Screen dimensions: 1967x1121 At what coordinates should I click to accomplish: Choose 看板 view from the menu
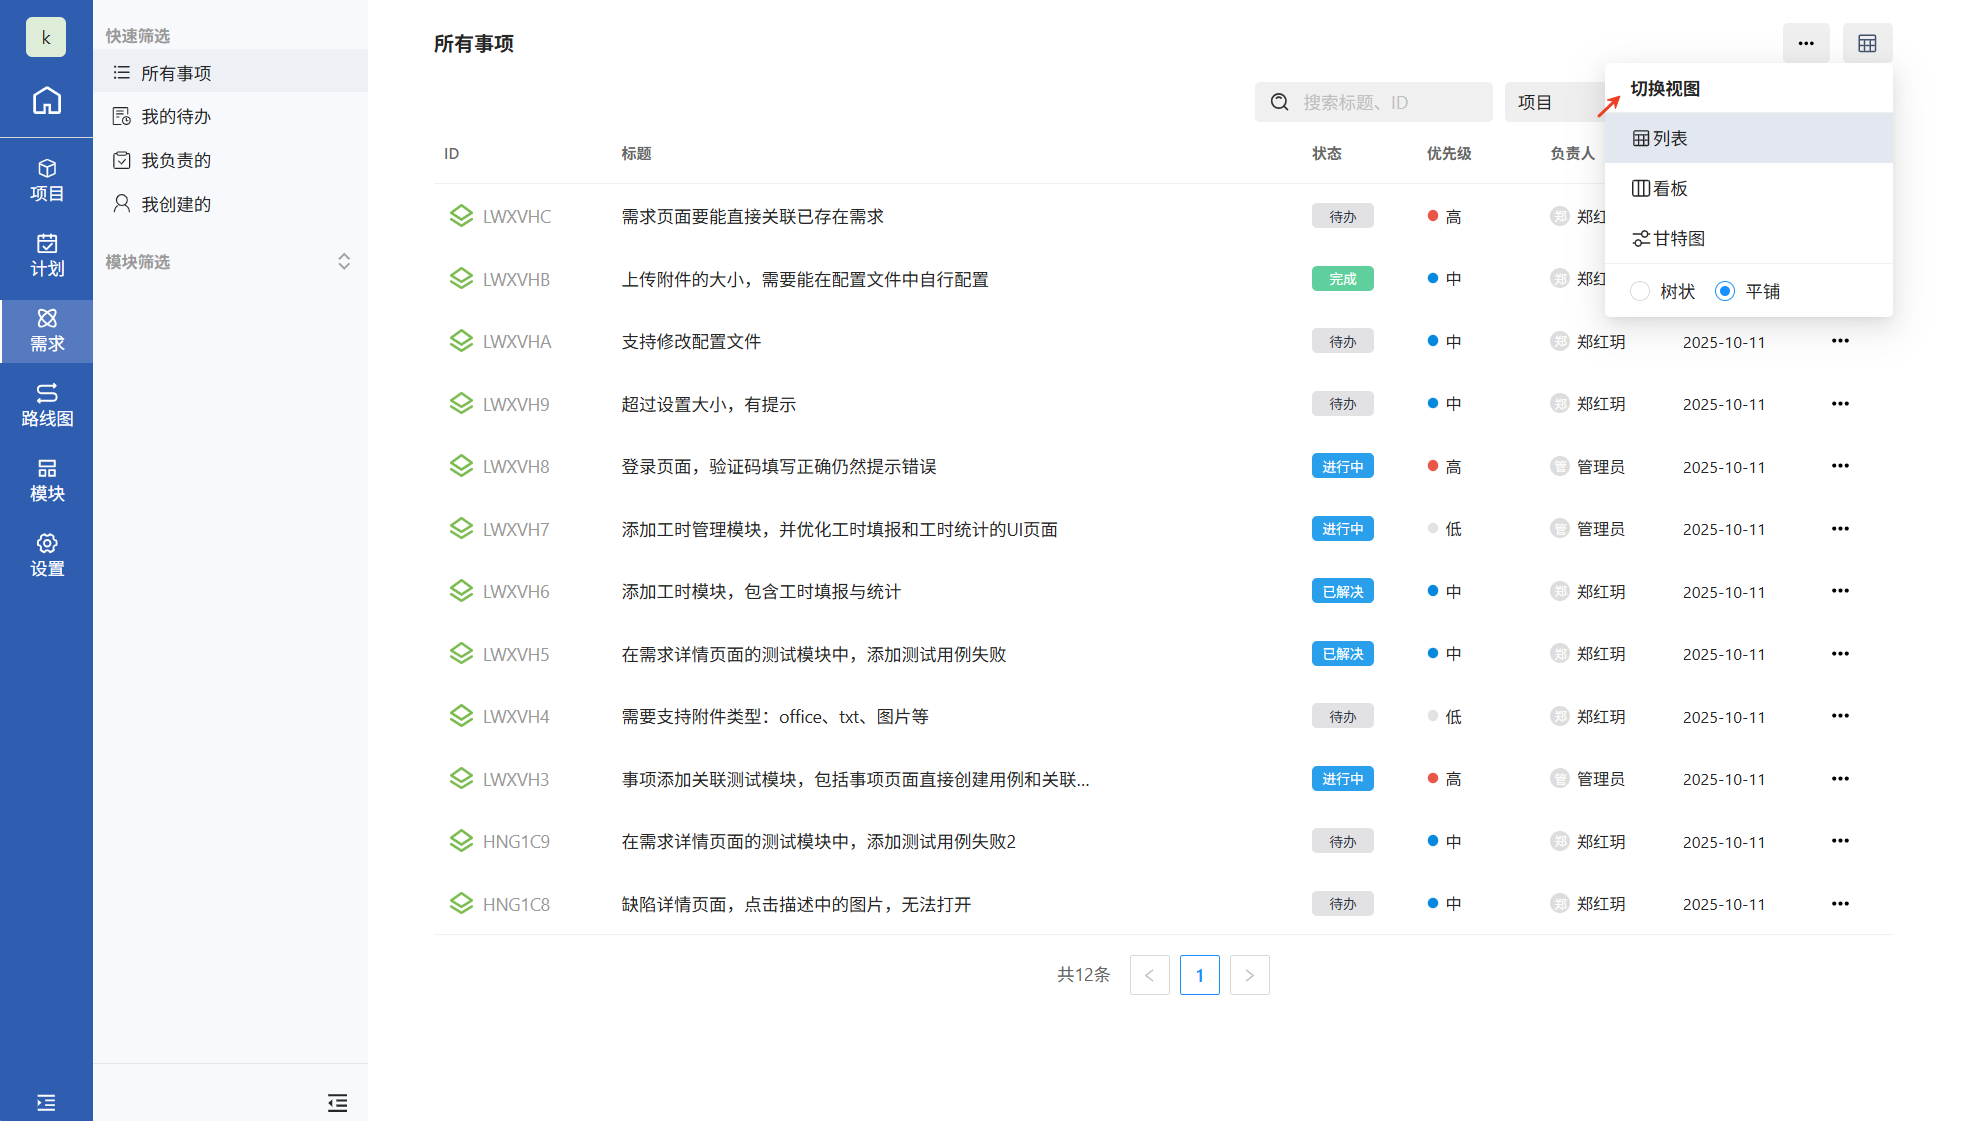click(1660, 188)
